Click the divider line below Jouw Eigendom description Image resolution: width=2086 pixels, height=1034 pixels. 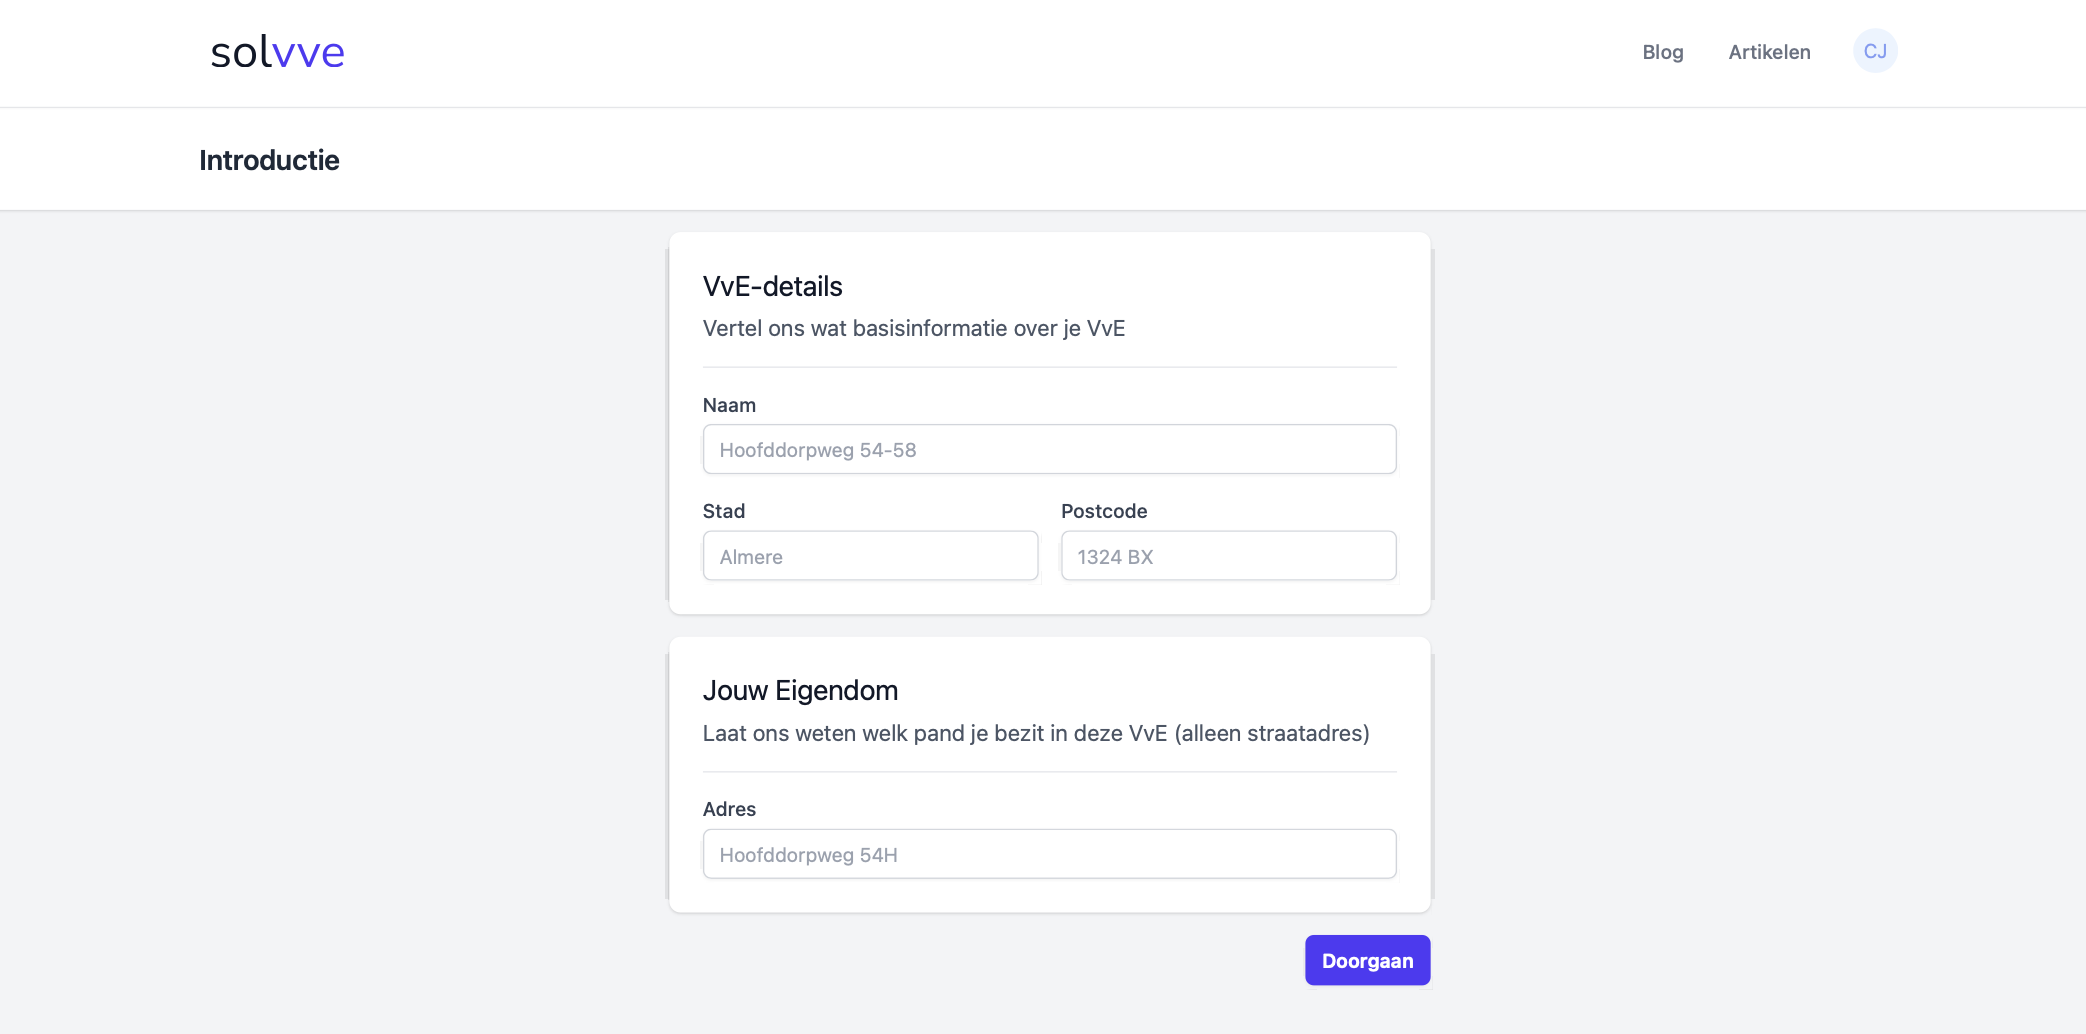pos(1049,772)
